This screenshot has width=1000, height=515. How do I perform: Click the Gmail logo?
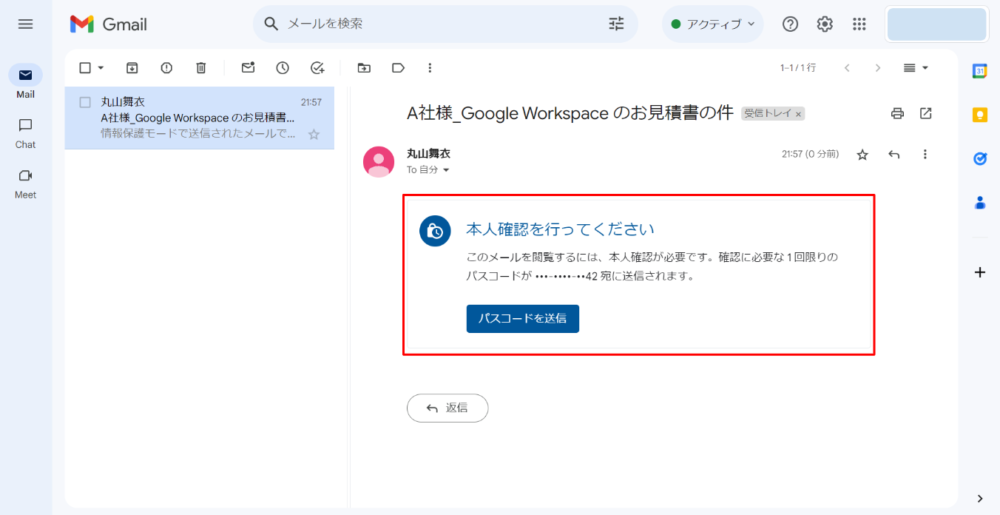point(108,24)
